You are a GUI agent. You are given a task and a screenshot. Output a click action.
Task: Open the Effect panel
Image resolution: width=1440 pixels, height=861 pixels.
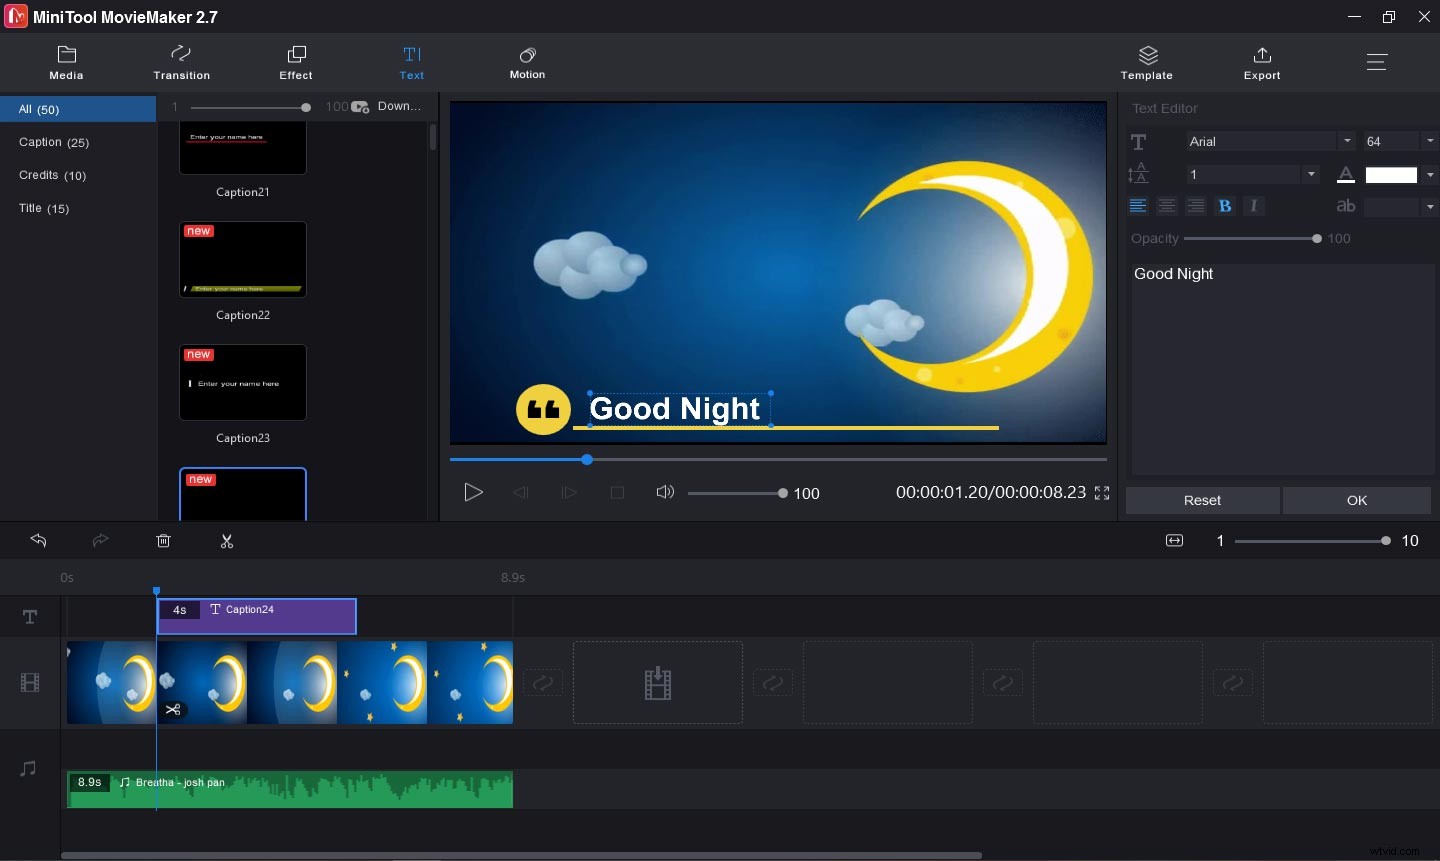pyautogui.click(x=295, y=62)
